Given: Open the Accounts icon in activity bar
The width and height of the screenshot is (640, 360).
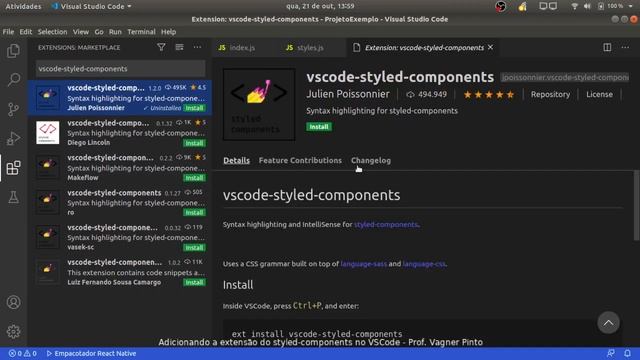Looking at the screenshot, I should pos(13,302).
